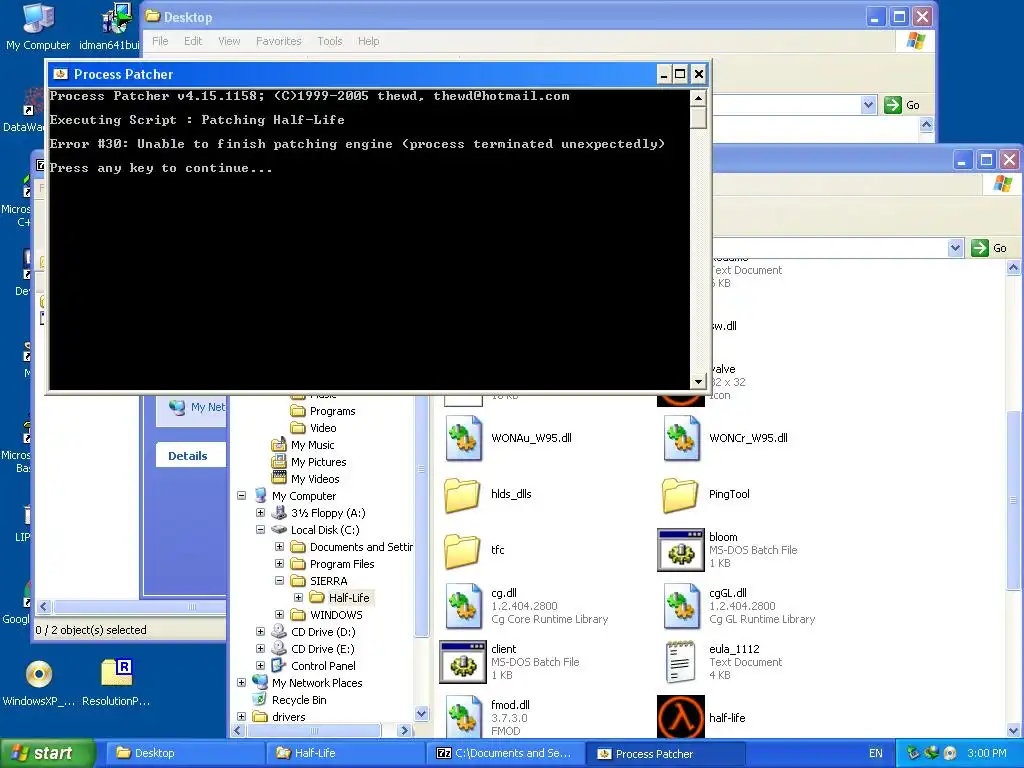
Task: Open Help menu in Desktop window
Action: pos(368,40)
